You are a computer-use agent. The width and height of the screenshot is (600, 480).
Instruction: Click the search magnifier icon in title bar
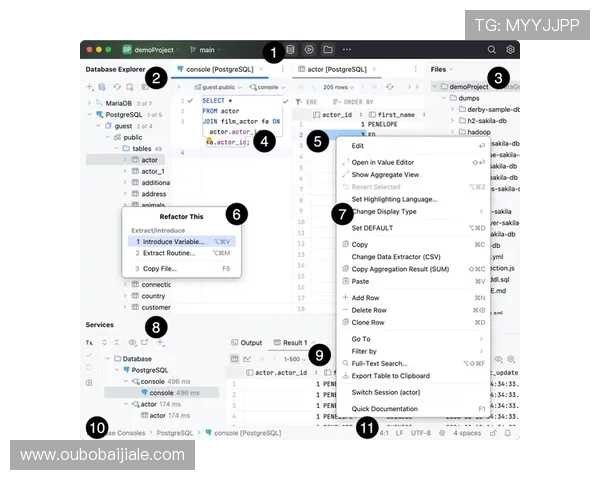(491, 49)
